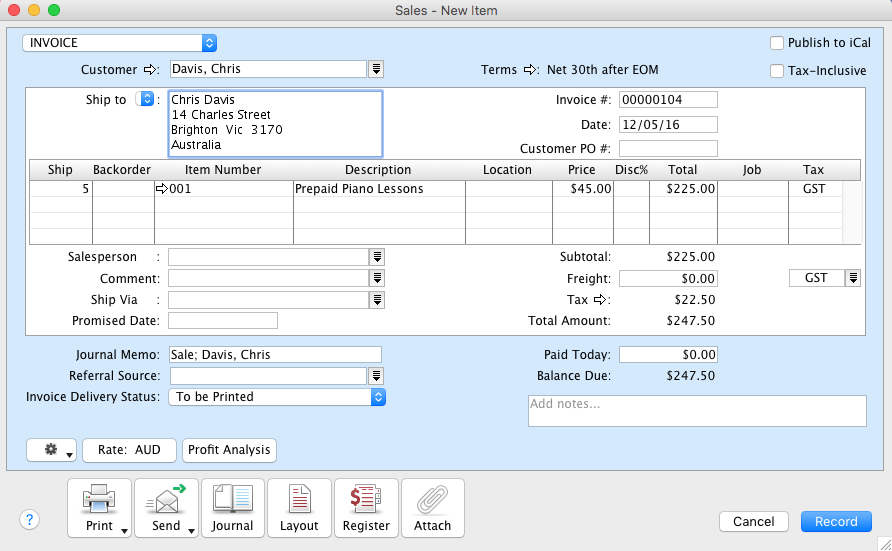Expand the Customer list dropdown

(376, 69)
